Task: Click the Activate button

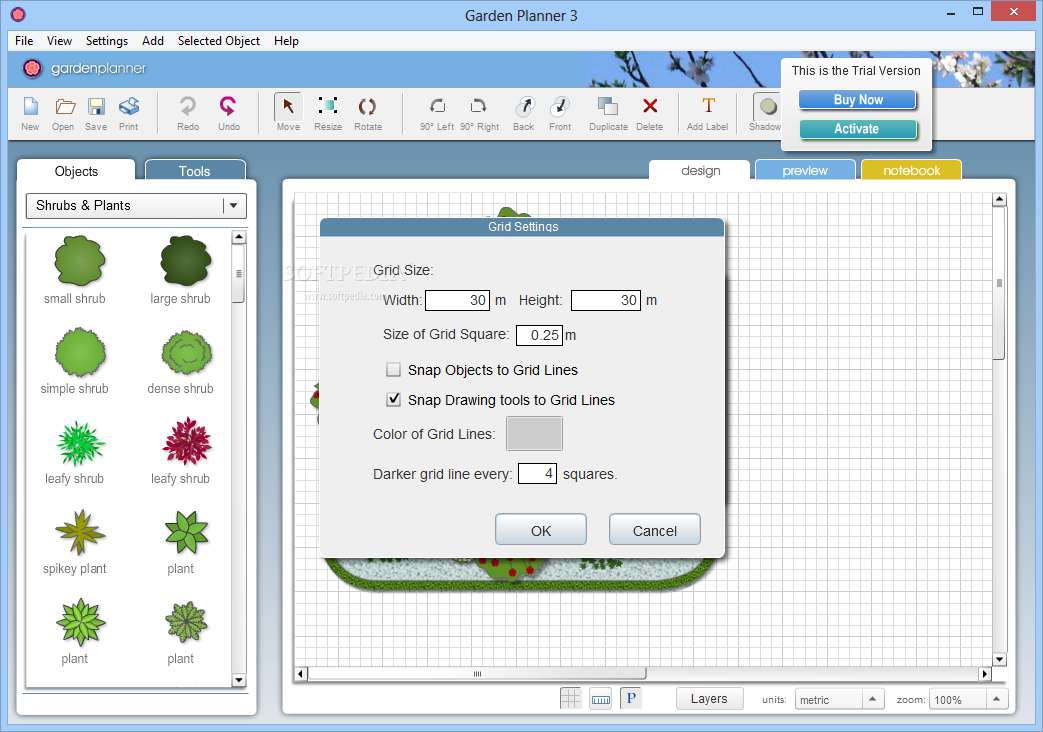Action: pos(858,129)
